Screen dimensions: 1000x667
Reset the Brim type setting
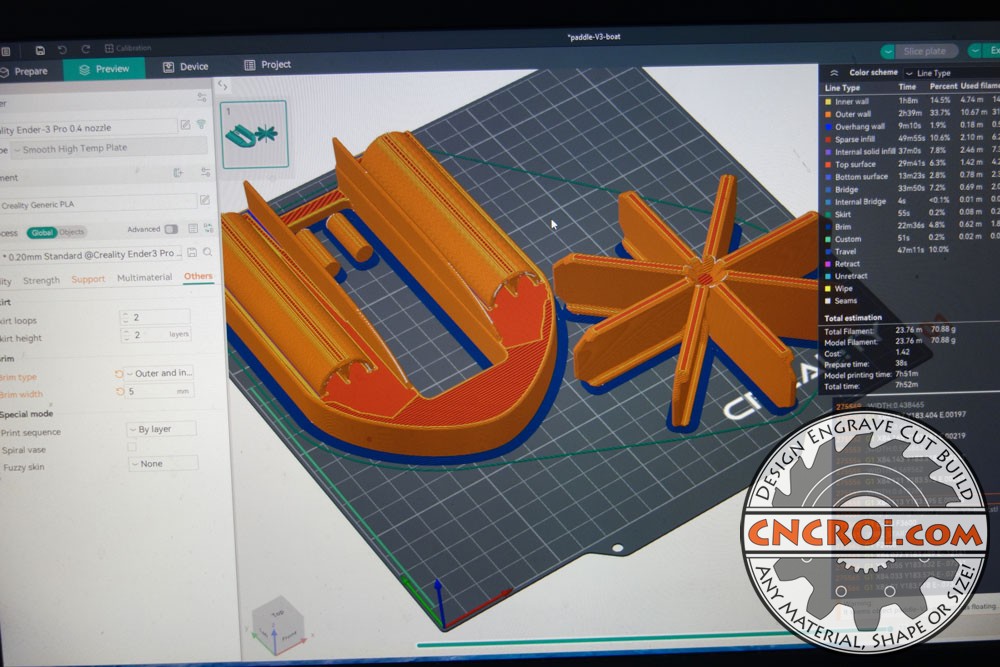pos(119,374)
